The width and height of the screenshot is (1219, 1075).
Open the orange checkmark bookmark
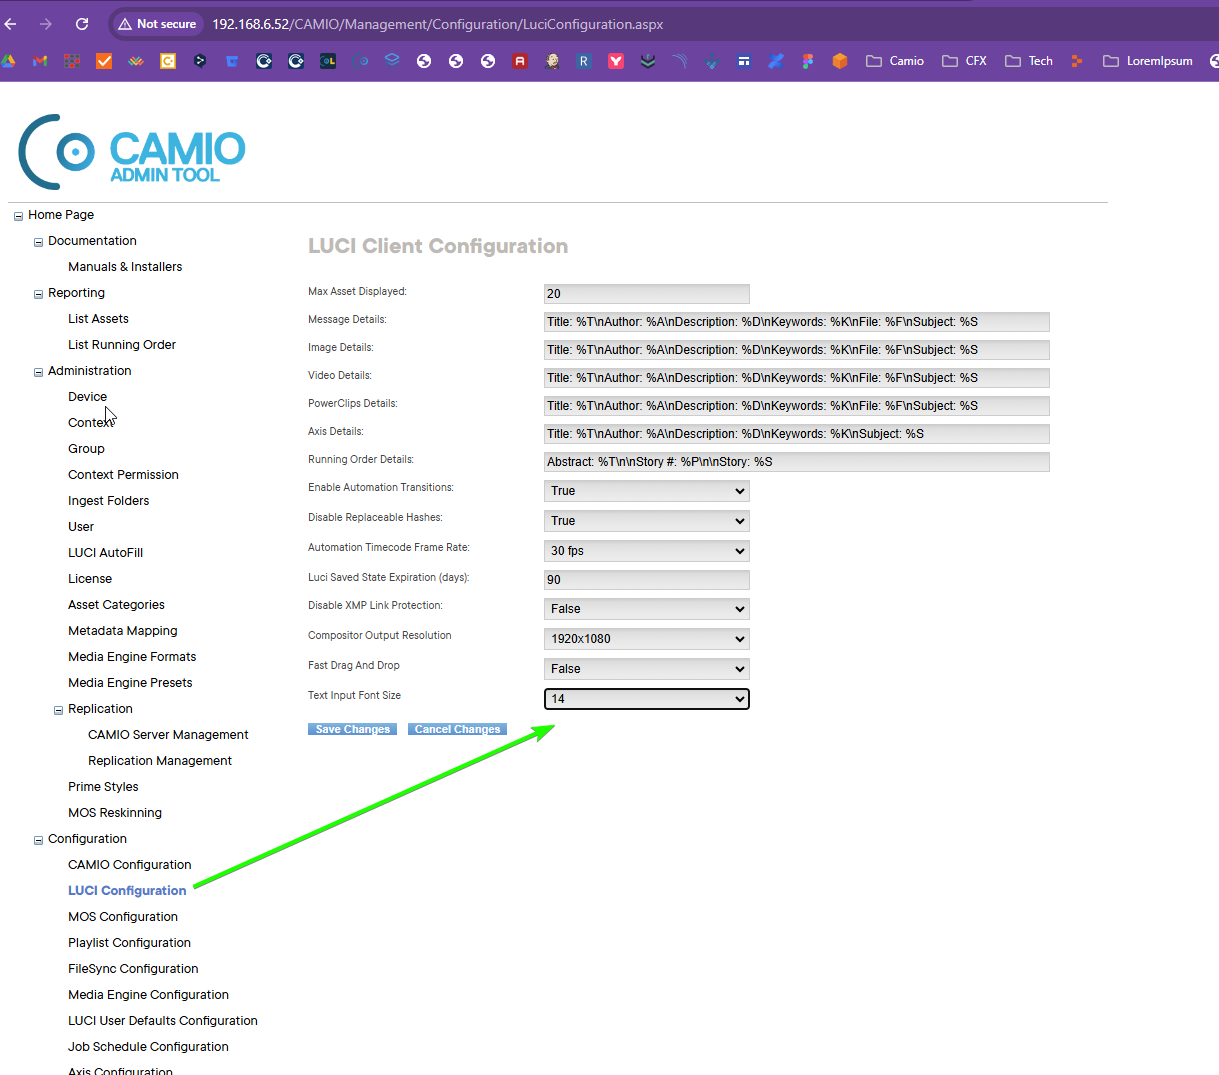(104, 61)
